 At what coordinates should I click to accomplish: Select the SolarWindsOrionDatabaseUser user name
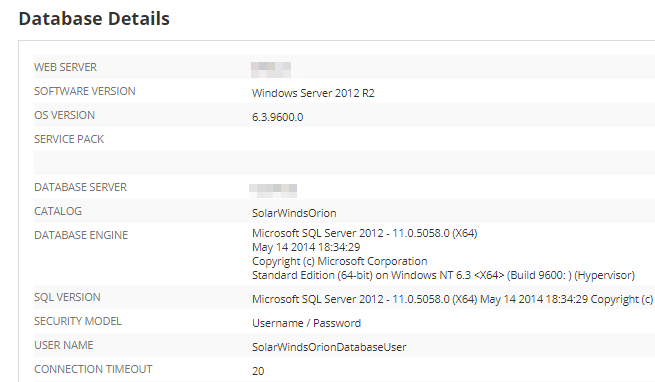329,347
